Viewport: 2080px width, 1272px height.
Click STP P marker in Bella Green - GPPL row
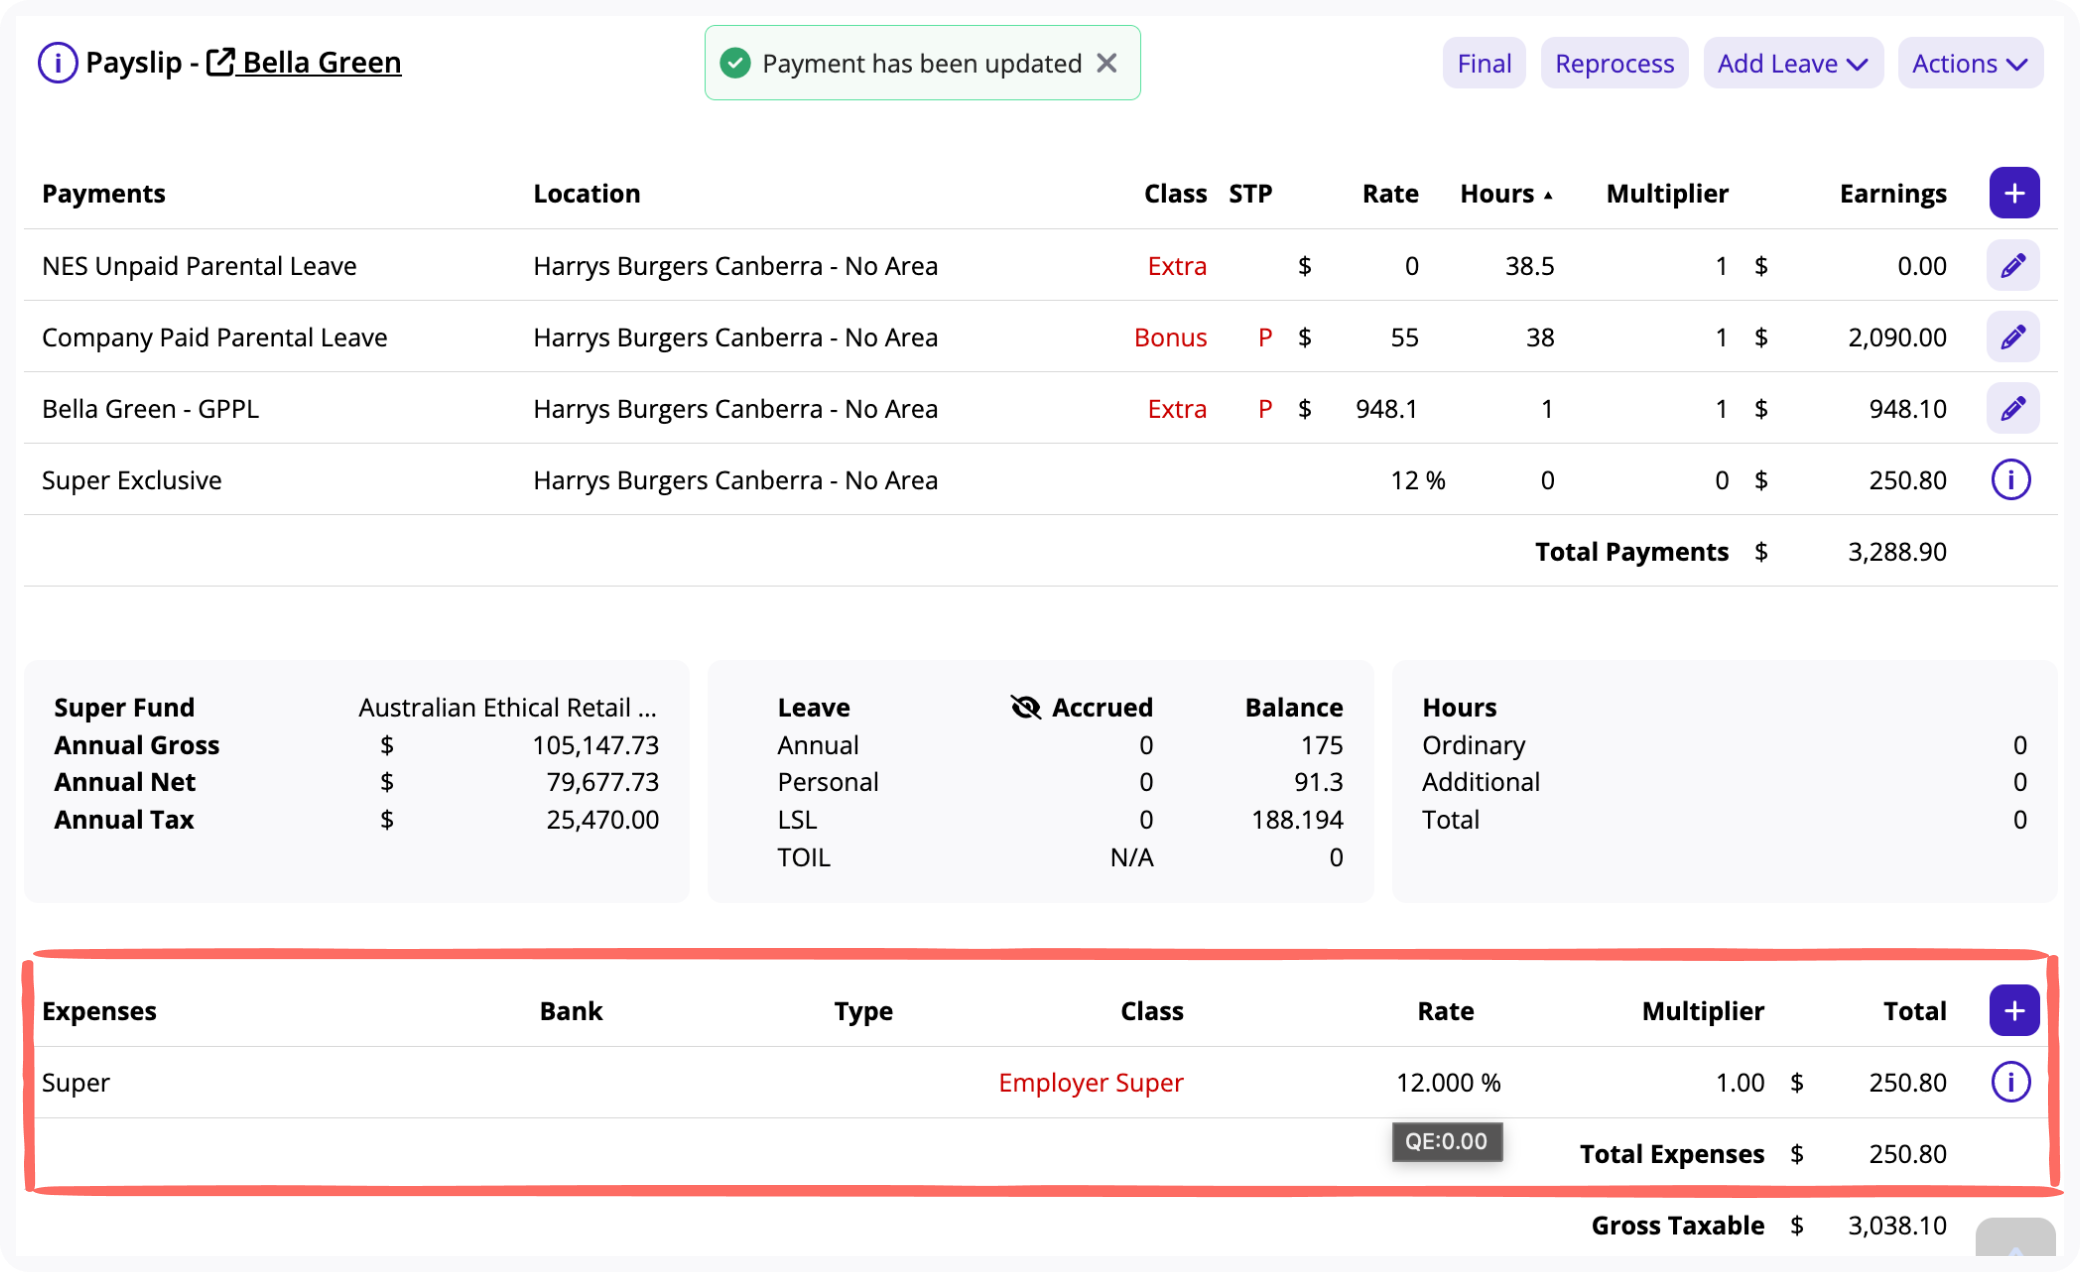[1265, 408]
